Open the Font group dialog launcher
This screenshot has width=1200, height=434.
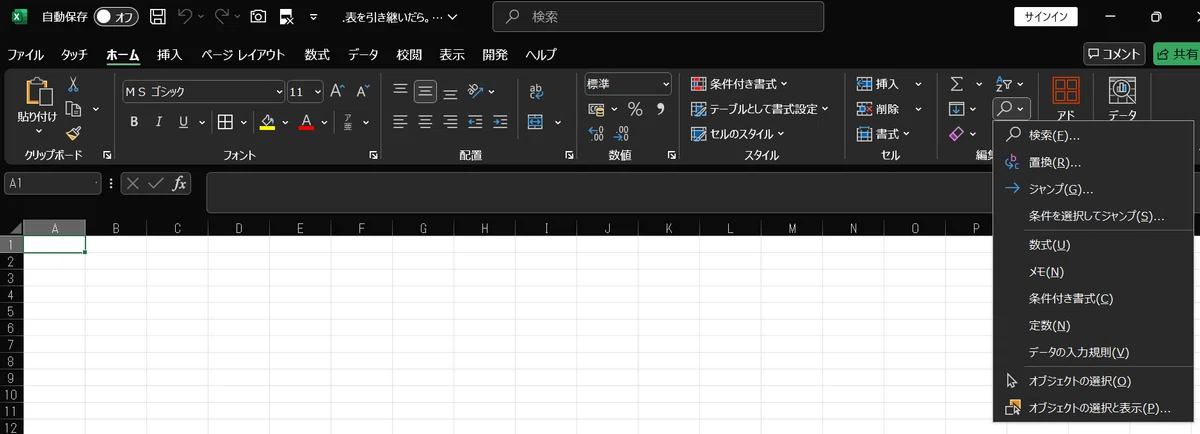pyautogui.click(x=373, y=155)
